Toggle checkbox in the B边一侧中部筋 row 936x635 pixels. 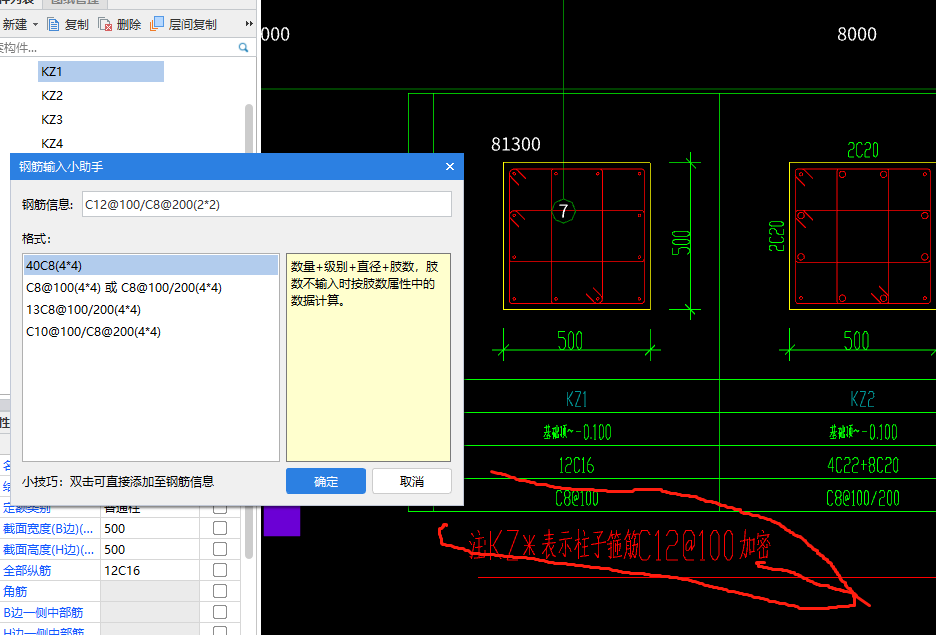(220, 612)
